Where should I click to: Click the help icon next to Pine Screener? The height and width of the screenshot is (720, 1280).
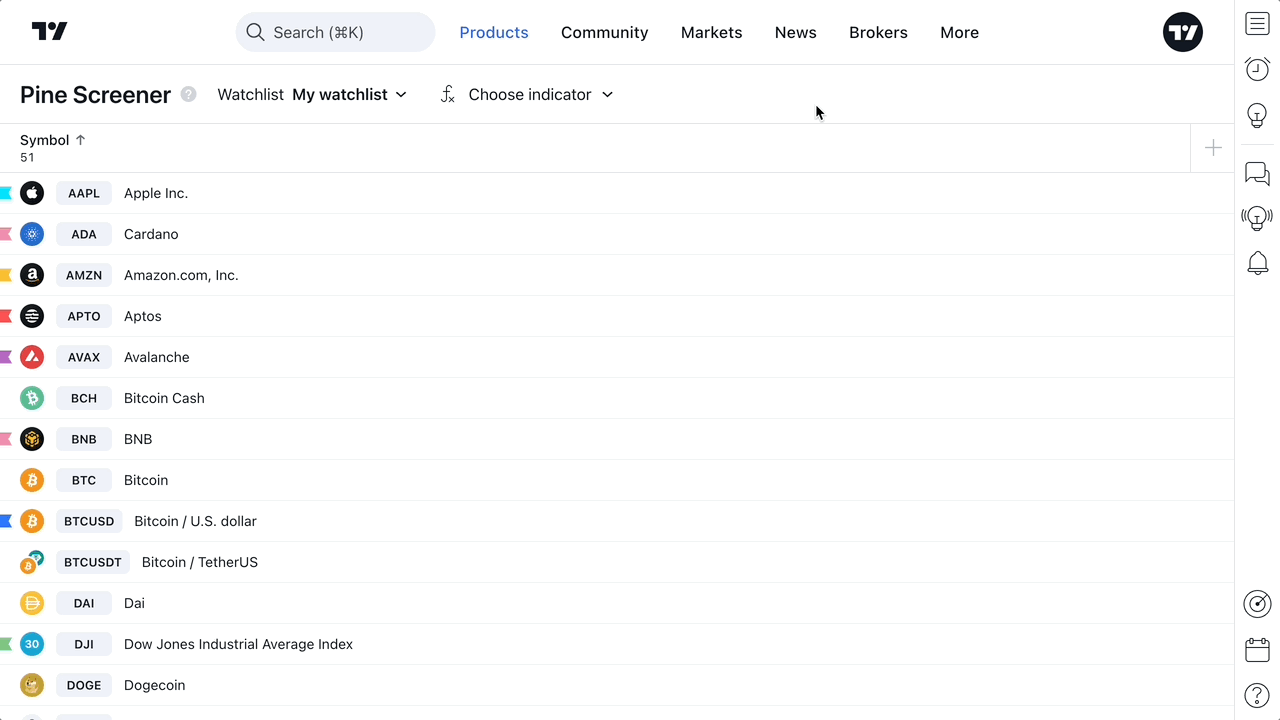[x=189, y=94]
